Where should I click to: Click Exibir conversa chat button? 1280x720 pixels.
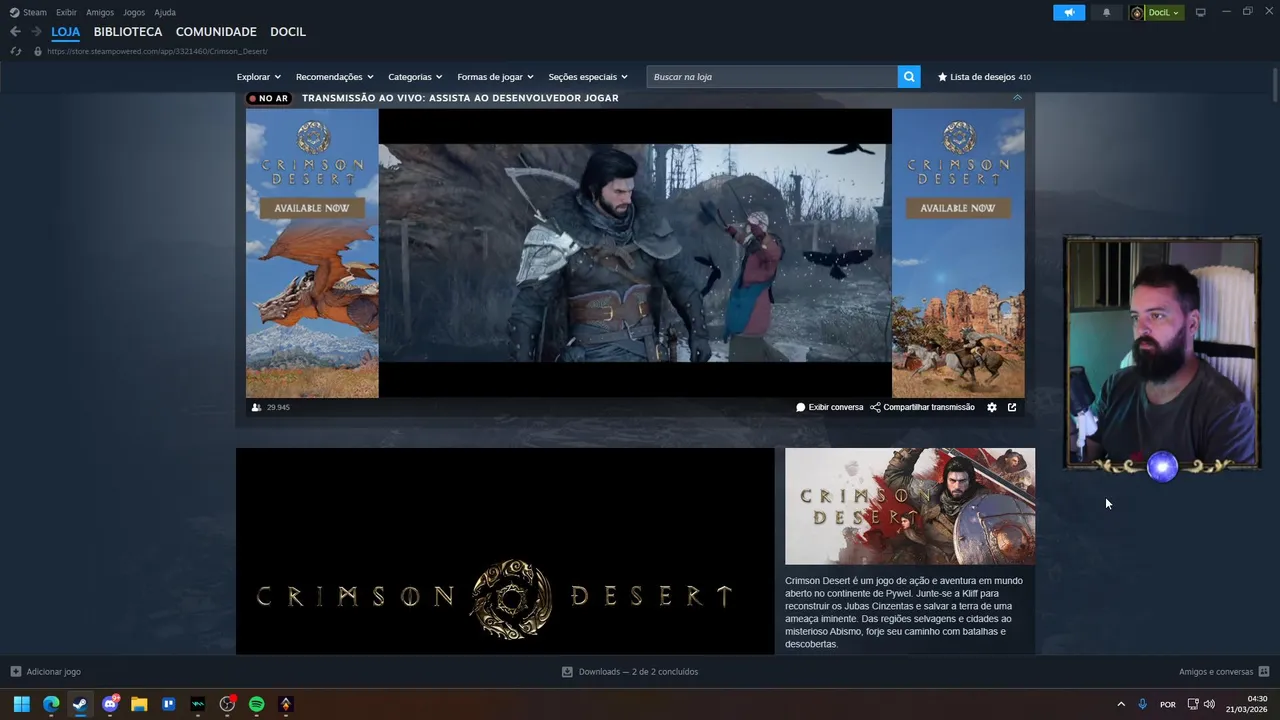click(x=829, y=408)
